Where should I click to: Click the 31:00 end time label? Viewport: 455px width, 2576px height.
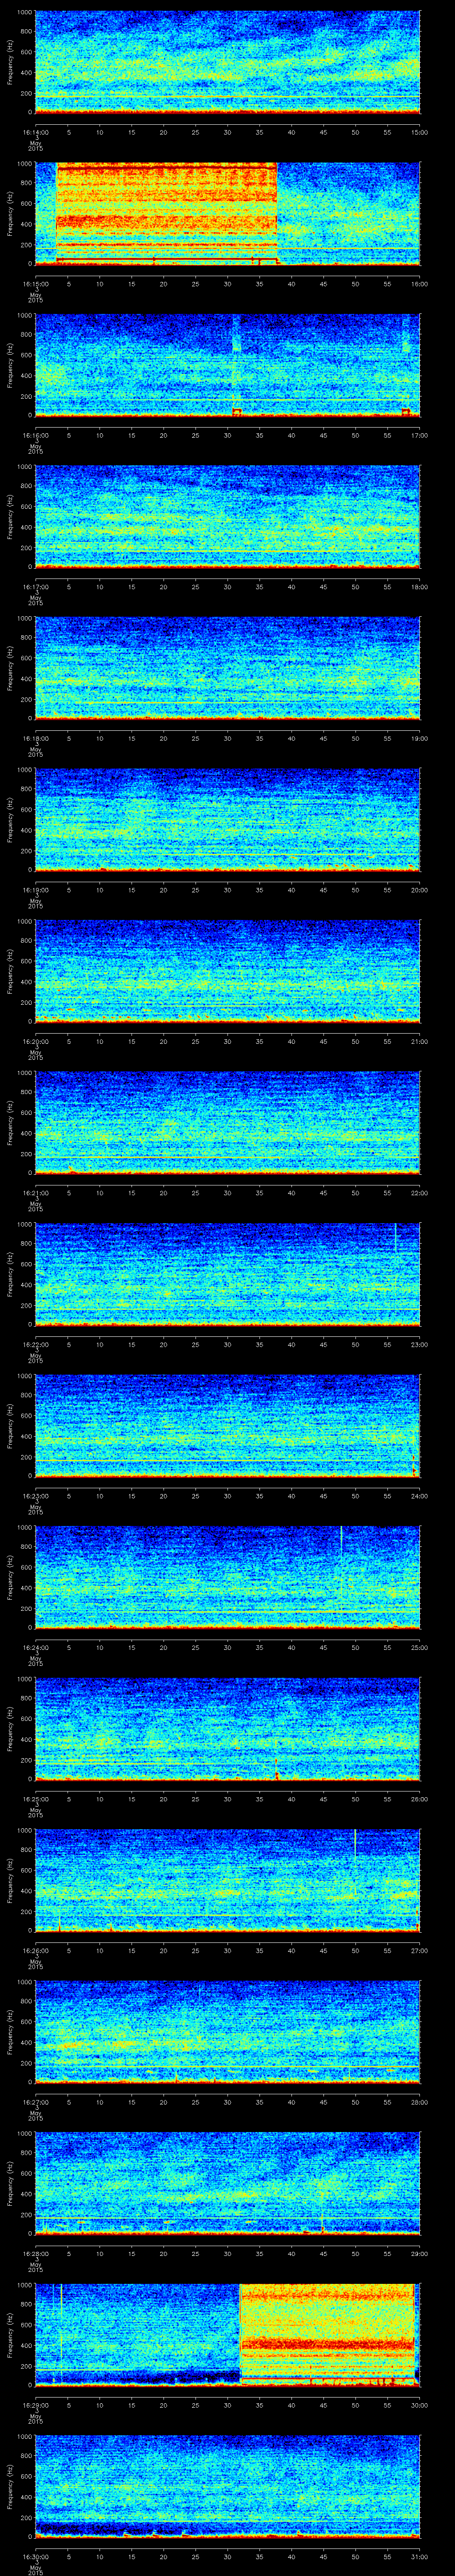[x=420, y=2556]
